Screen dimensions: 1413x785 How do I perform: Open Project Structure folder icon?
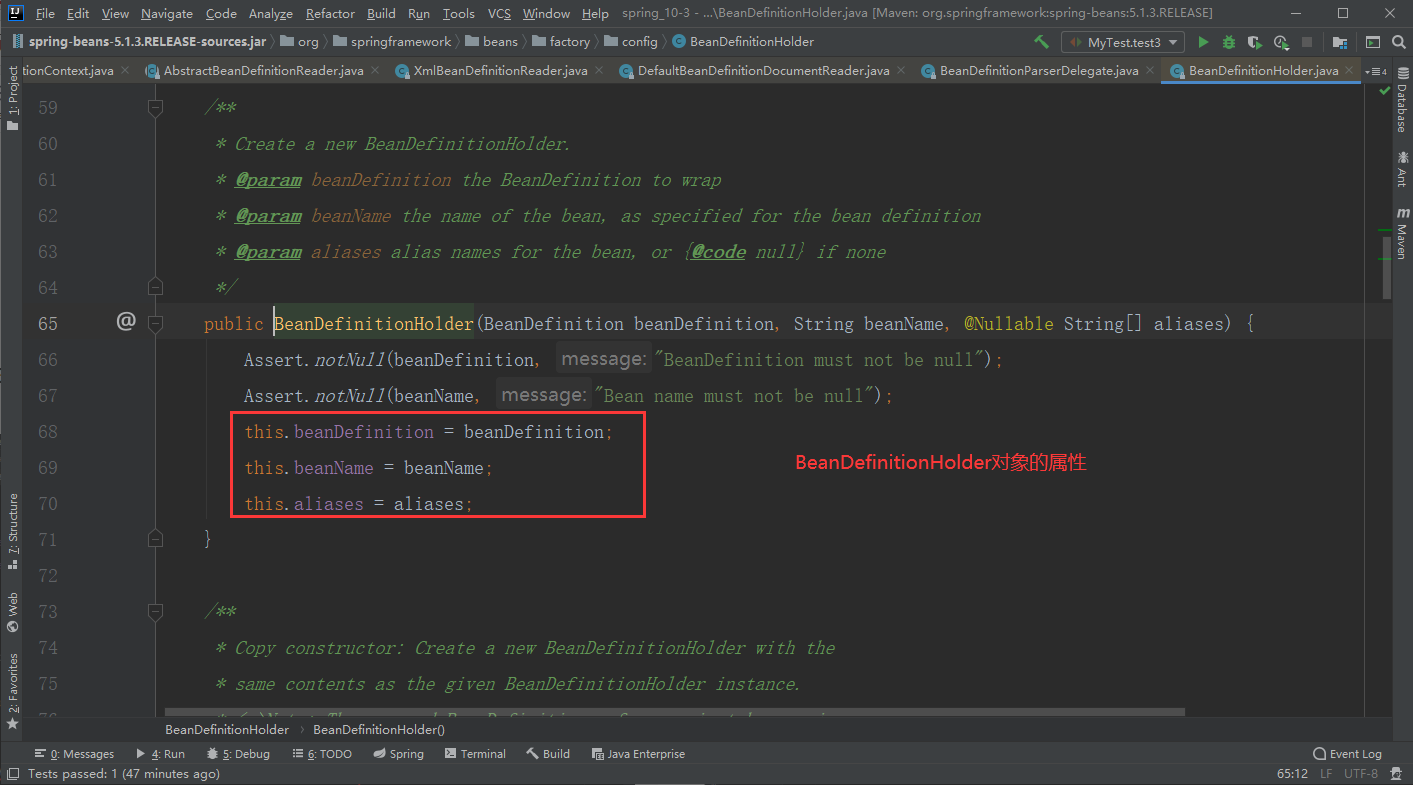click(x=1340, y=42)
